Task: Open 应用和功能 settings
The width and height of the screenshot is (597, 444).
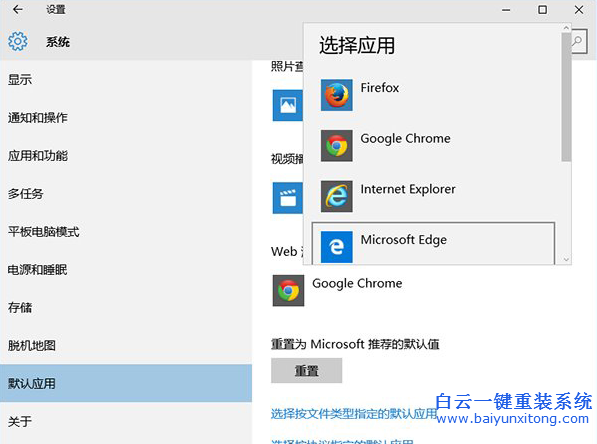Action: 126,156
